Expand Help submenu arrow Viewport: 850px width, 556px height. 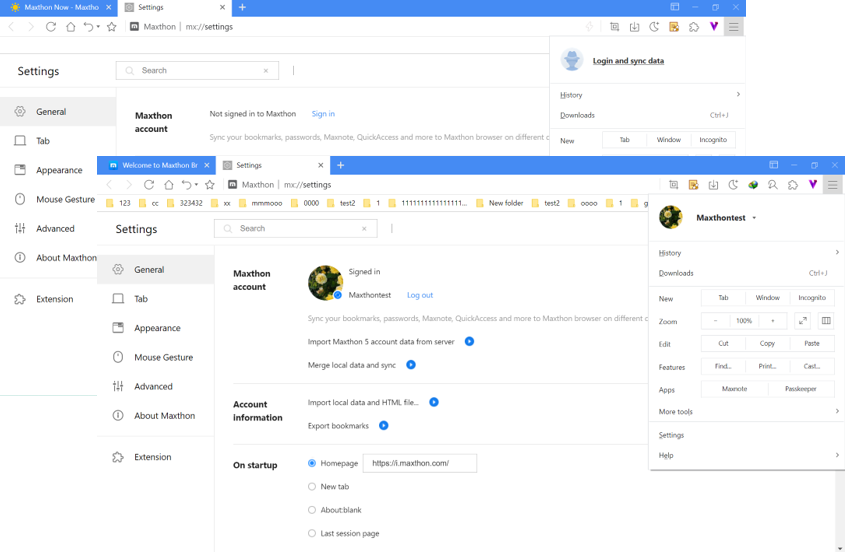tap(837, 455)
